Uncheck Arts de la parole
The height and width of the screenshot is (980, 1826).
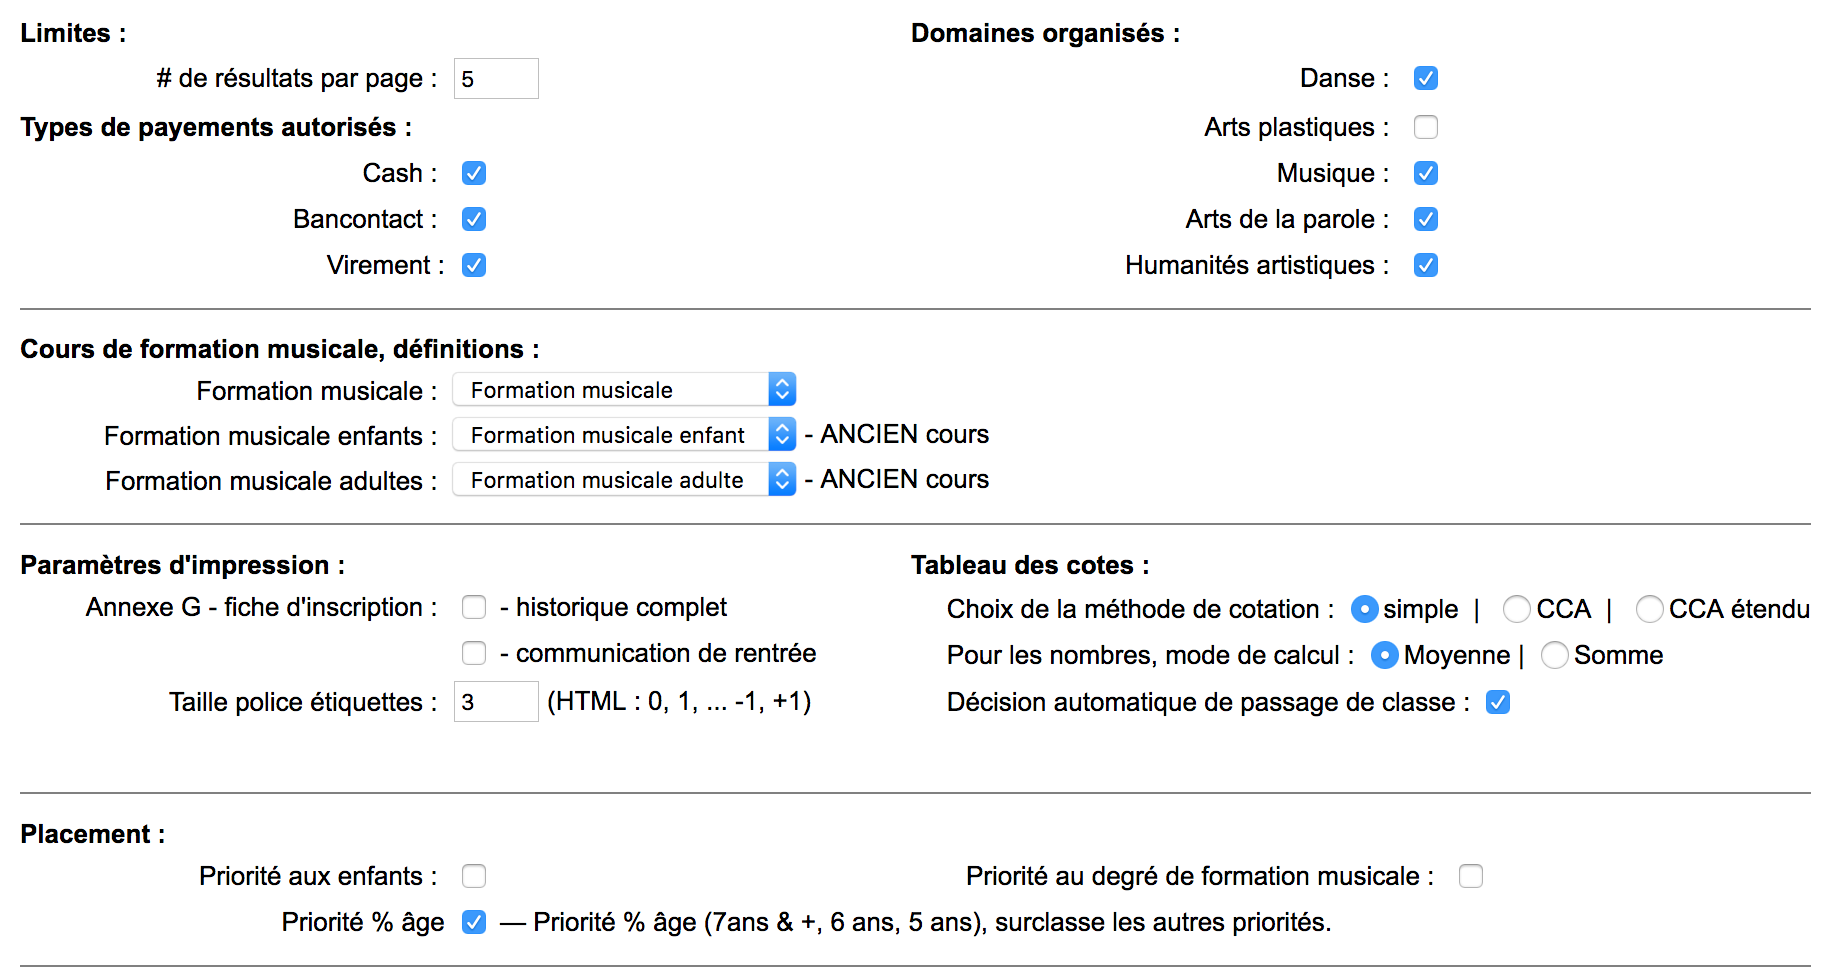point(1426,219)
